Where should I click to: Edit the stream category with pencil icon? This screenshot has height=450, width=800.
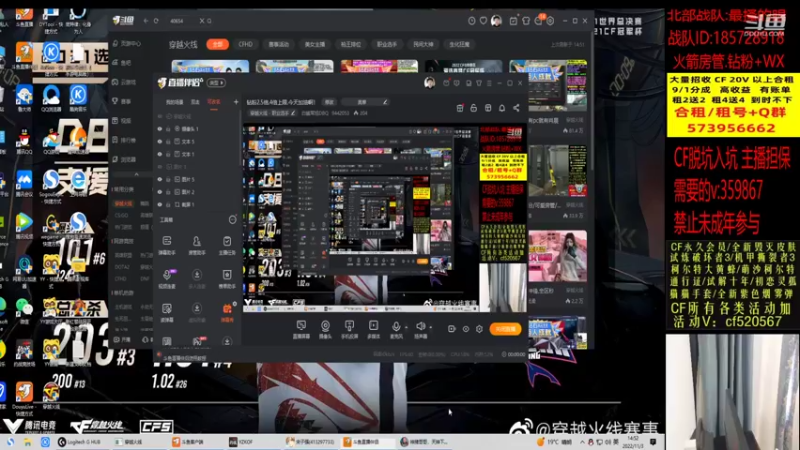point(293,113)
